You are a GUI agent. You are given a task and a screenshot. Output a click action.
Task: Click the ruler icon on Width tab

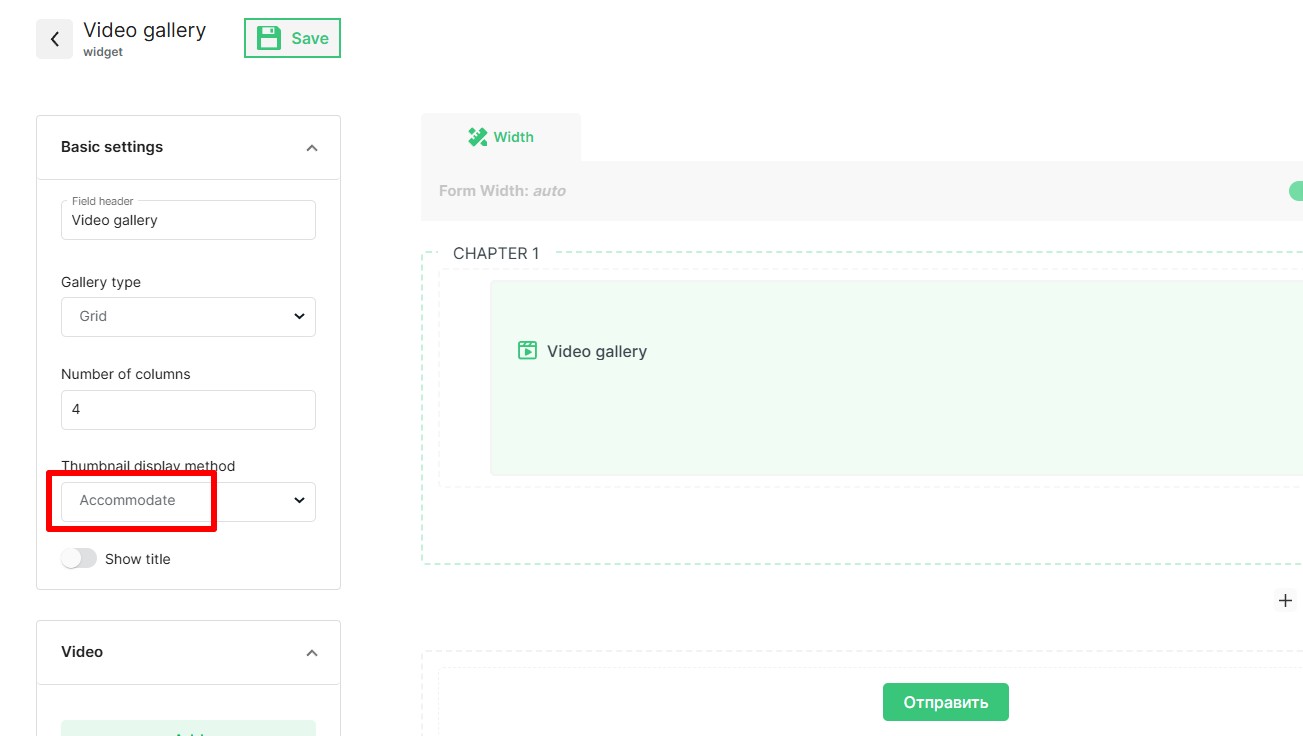tap(477, 137)
